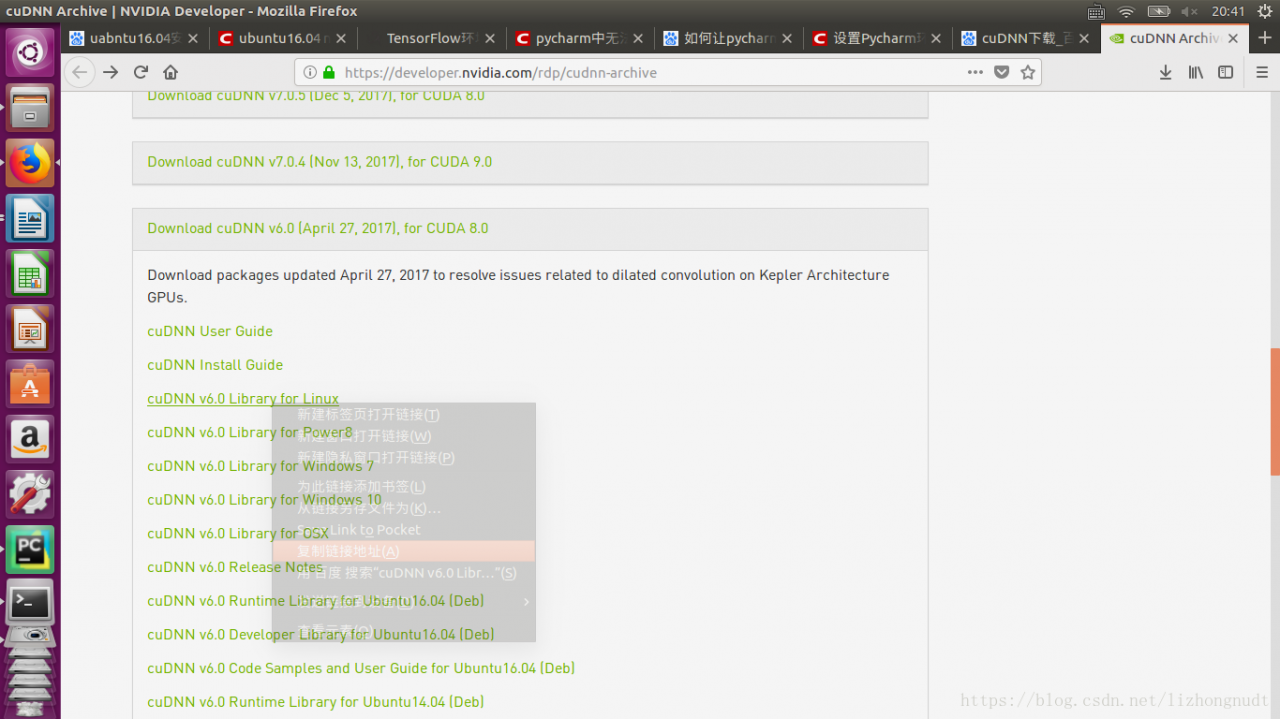
Task: Save this page to Pocket
Action: click(x=1002, y=72)
